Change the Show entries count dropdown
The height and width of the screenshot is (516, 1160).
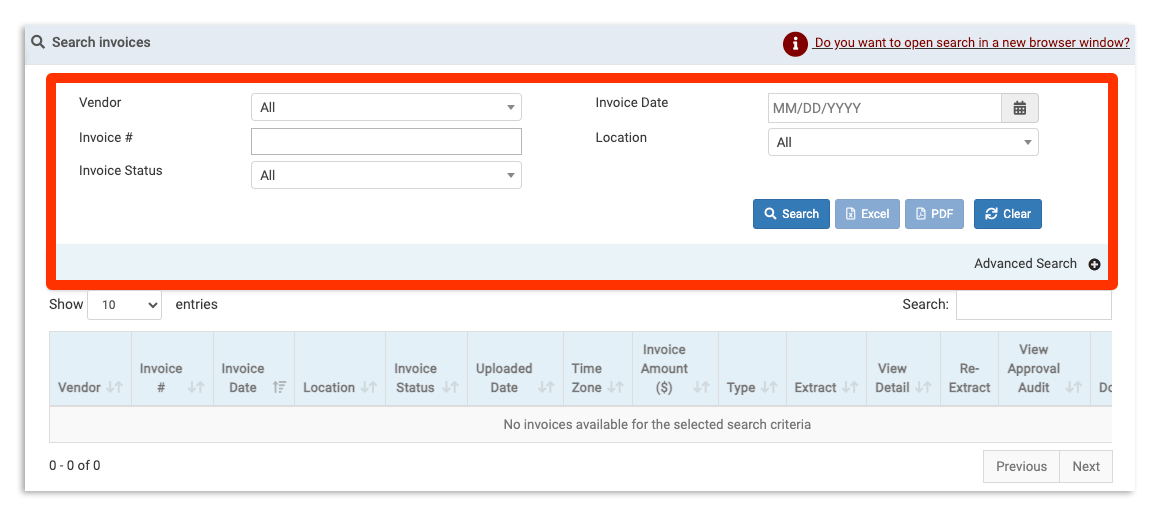pos(124,305)
